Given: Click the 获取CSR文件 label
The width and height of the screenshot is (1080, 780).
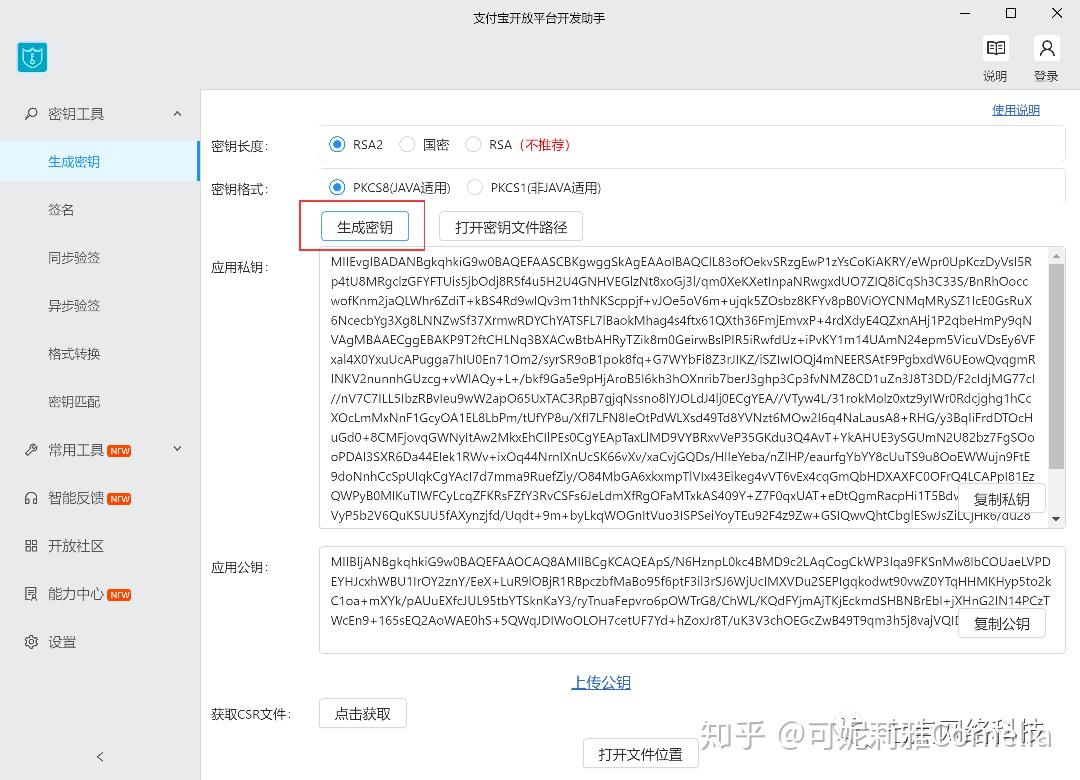Looking at the screenshot, I should 251,715.
